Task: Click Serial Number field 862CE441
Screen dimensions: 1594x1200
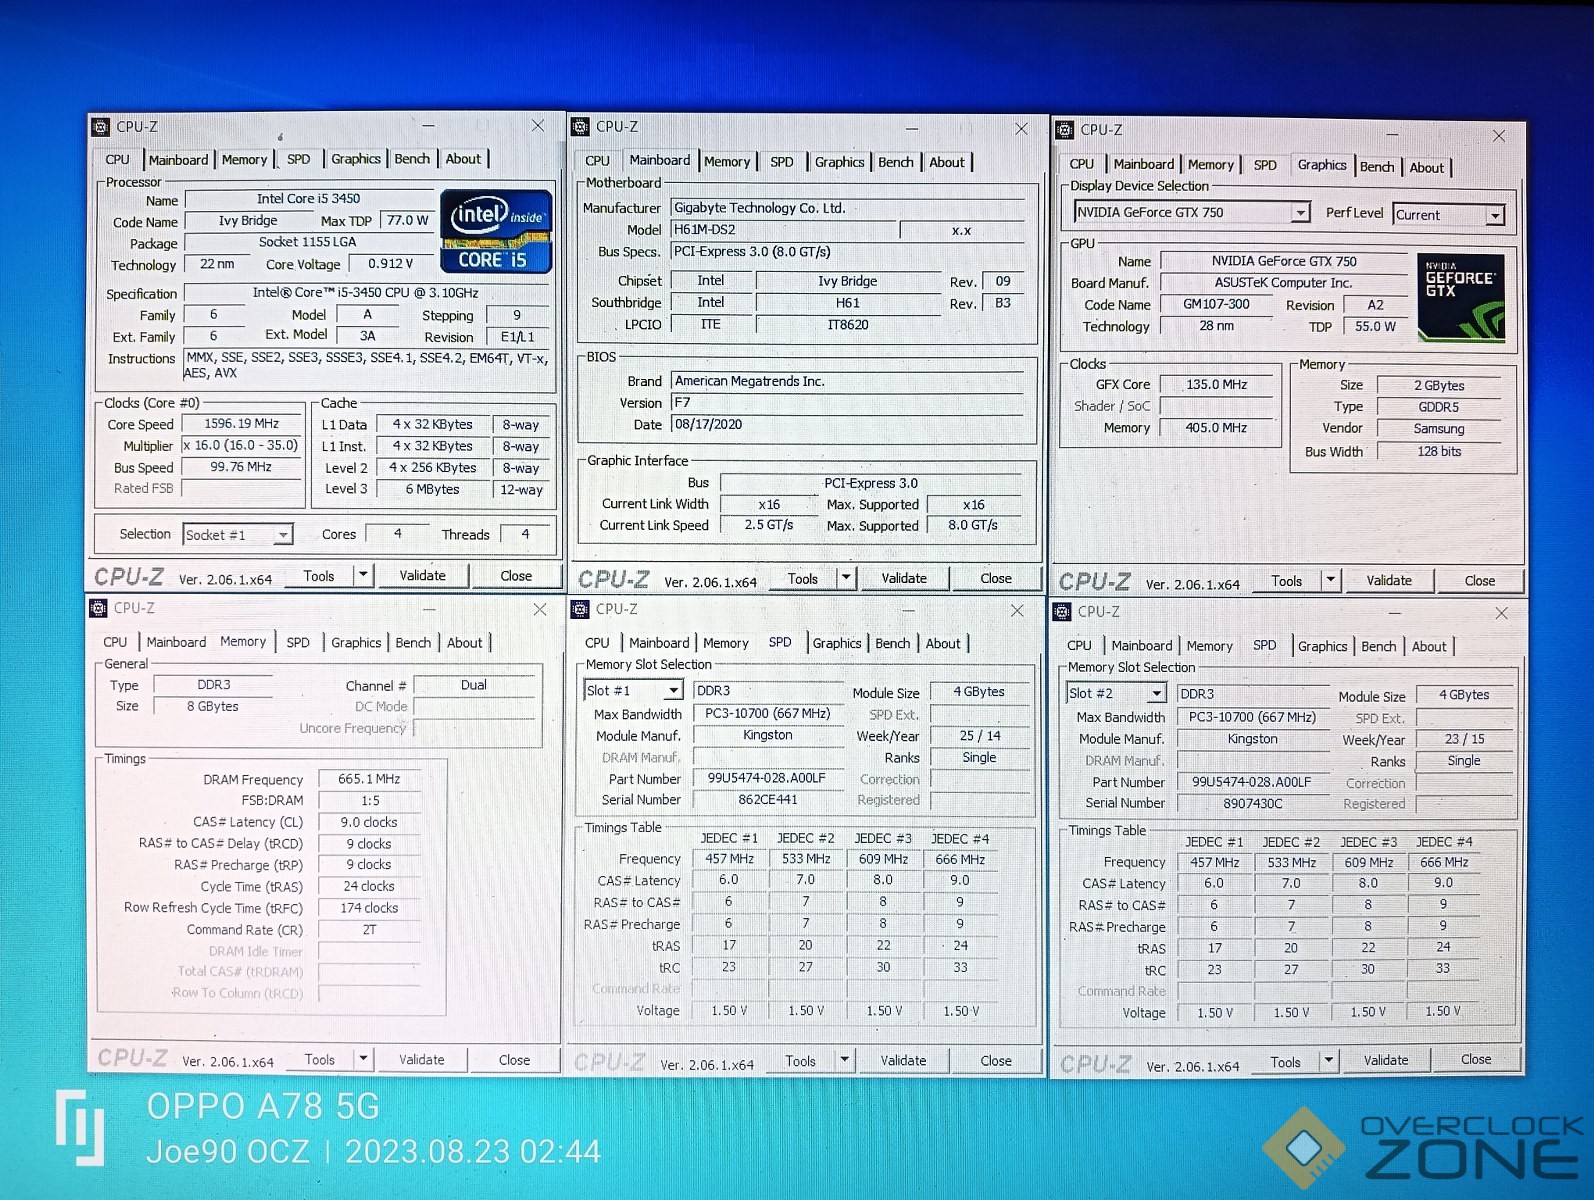Action: 768,800
